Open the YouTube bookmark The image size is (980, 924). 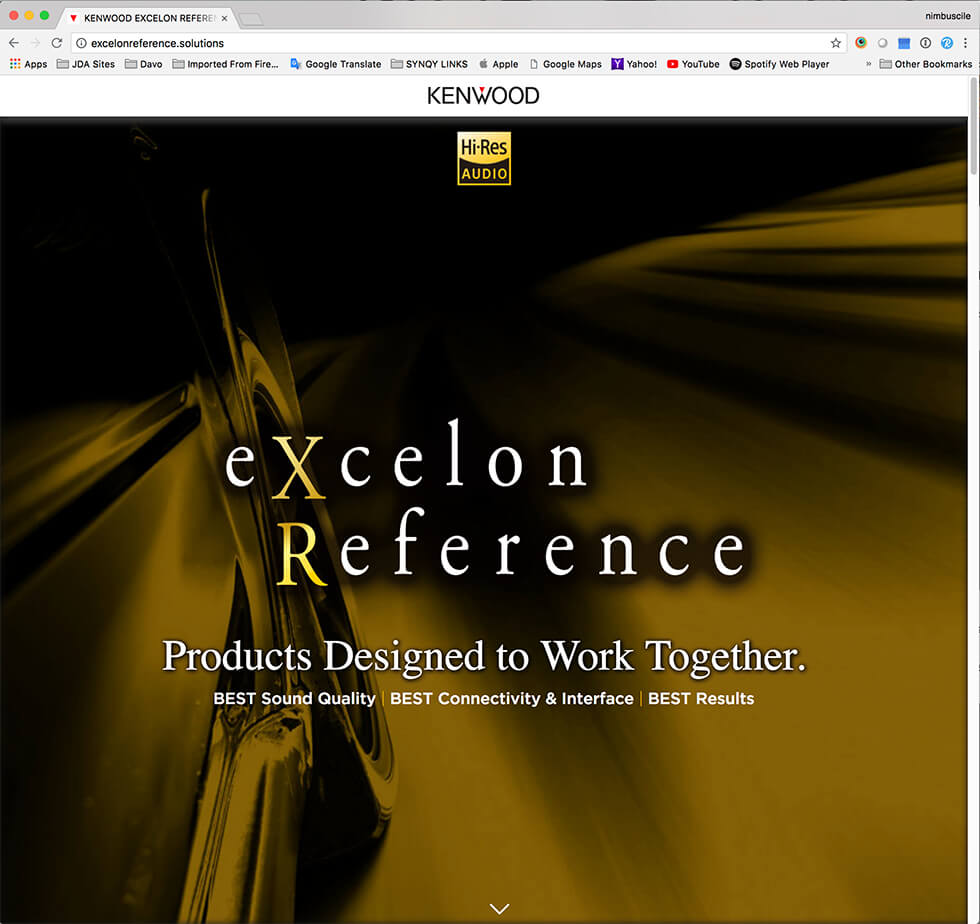(693, 64)
